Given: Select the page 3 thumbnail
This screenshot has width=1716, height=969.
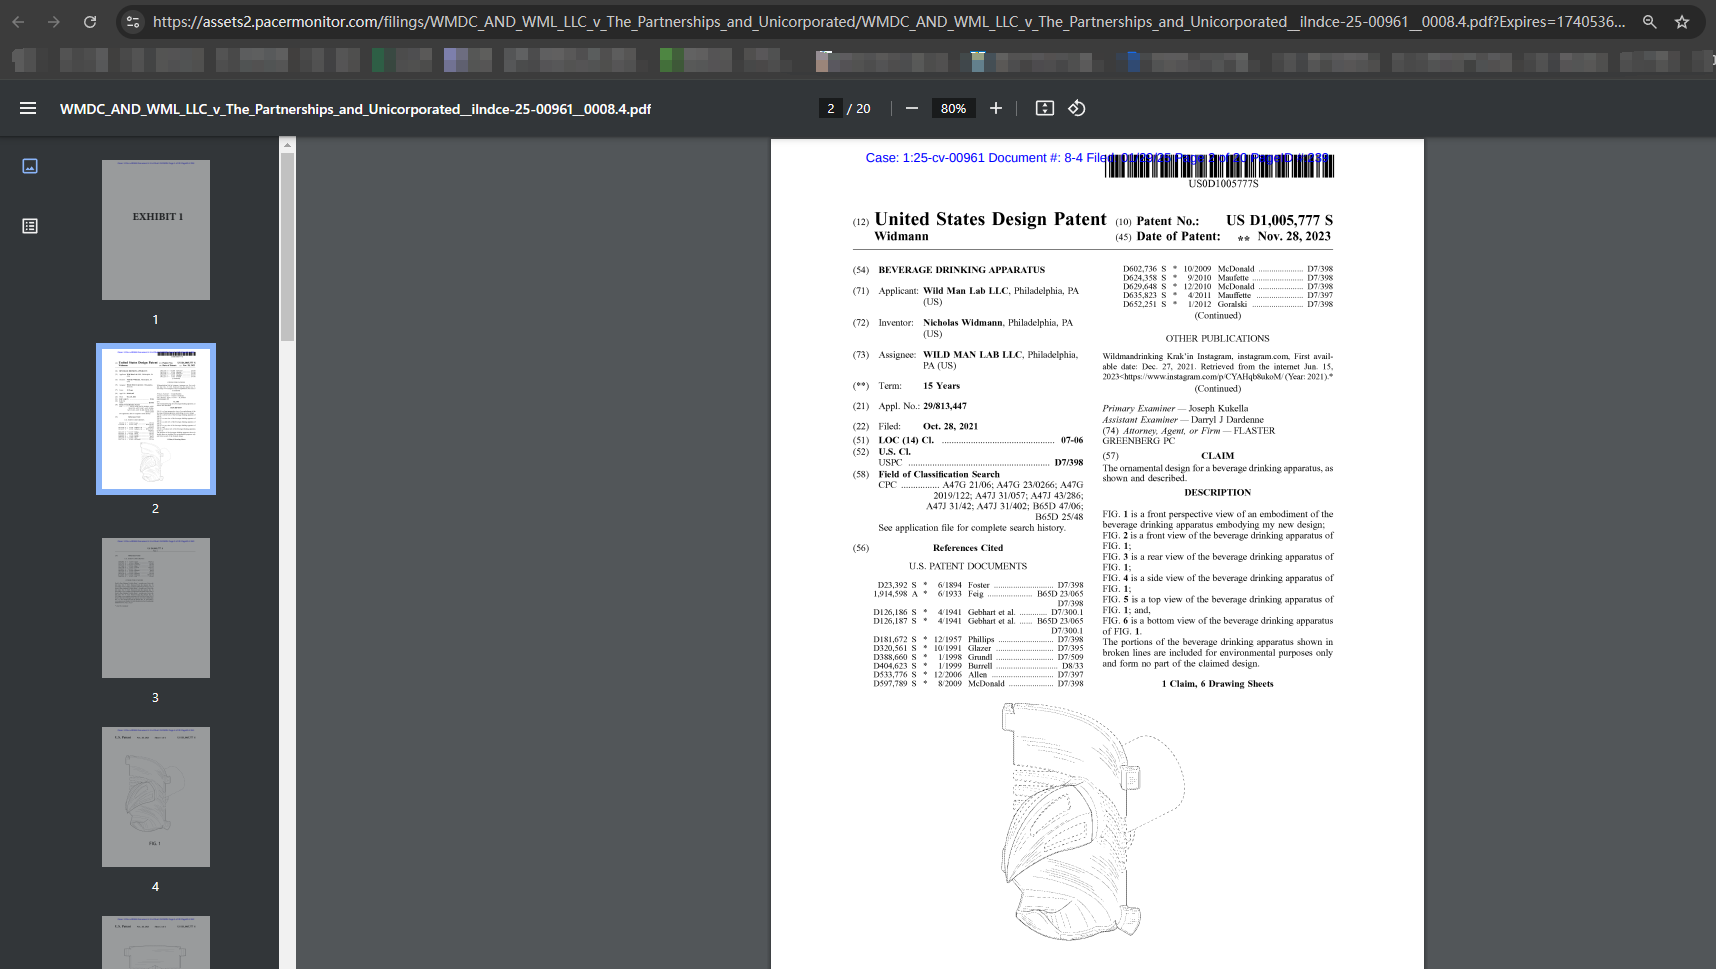Looking at the screenshot, I should (x=156, y=608).
